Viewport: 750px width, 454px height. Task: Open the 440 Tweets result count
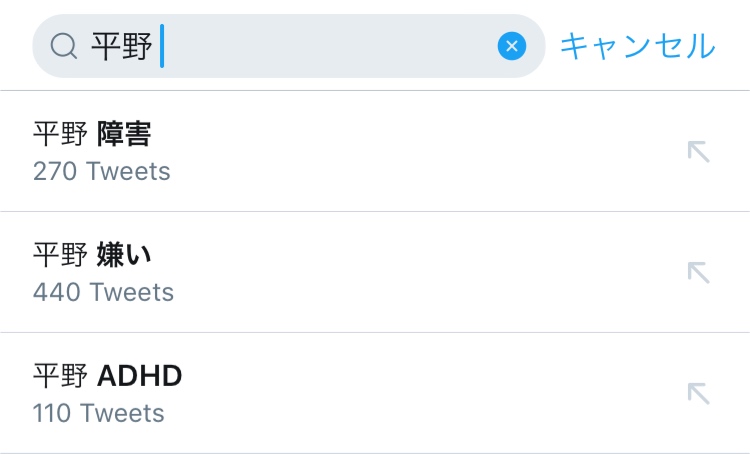(103, 292)
